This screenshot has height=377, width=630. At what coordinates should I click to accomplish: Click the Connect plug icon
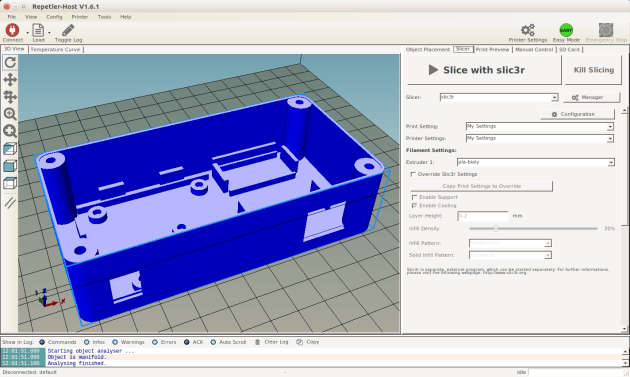(x=12, y=30)
